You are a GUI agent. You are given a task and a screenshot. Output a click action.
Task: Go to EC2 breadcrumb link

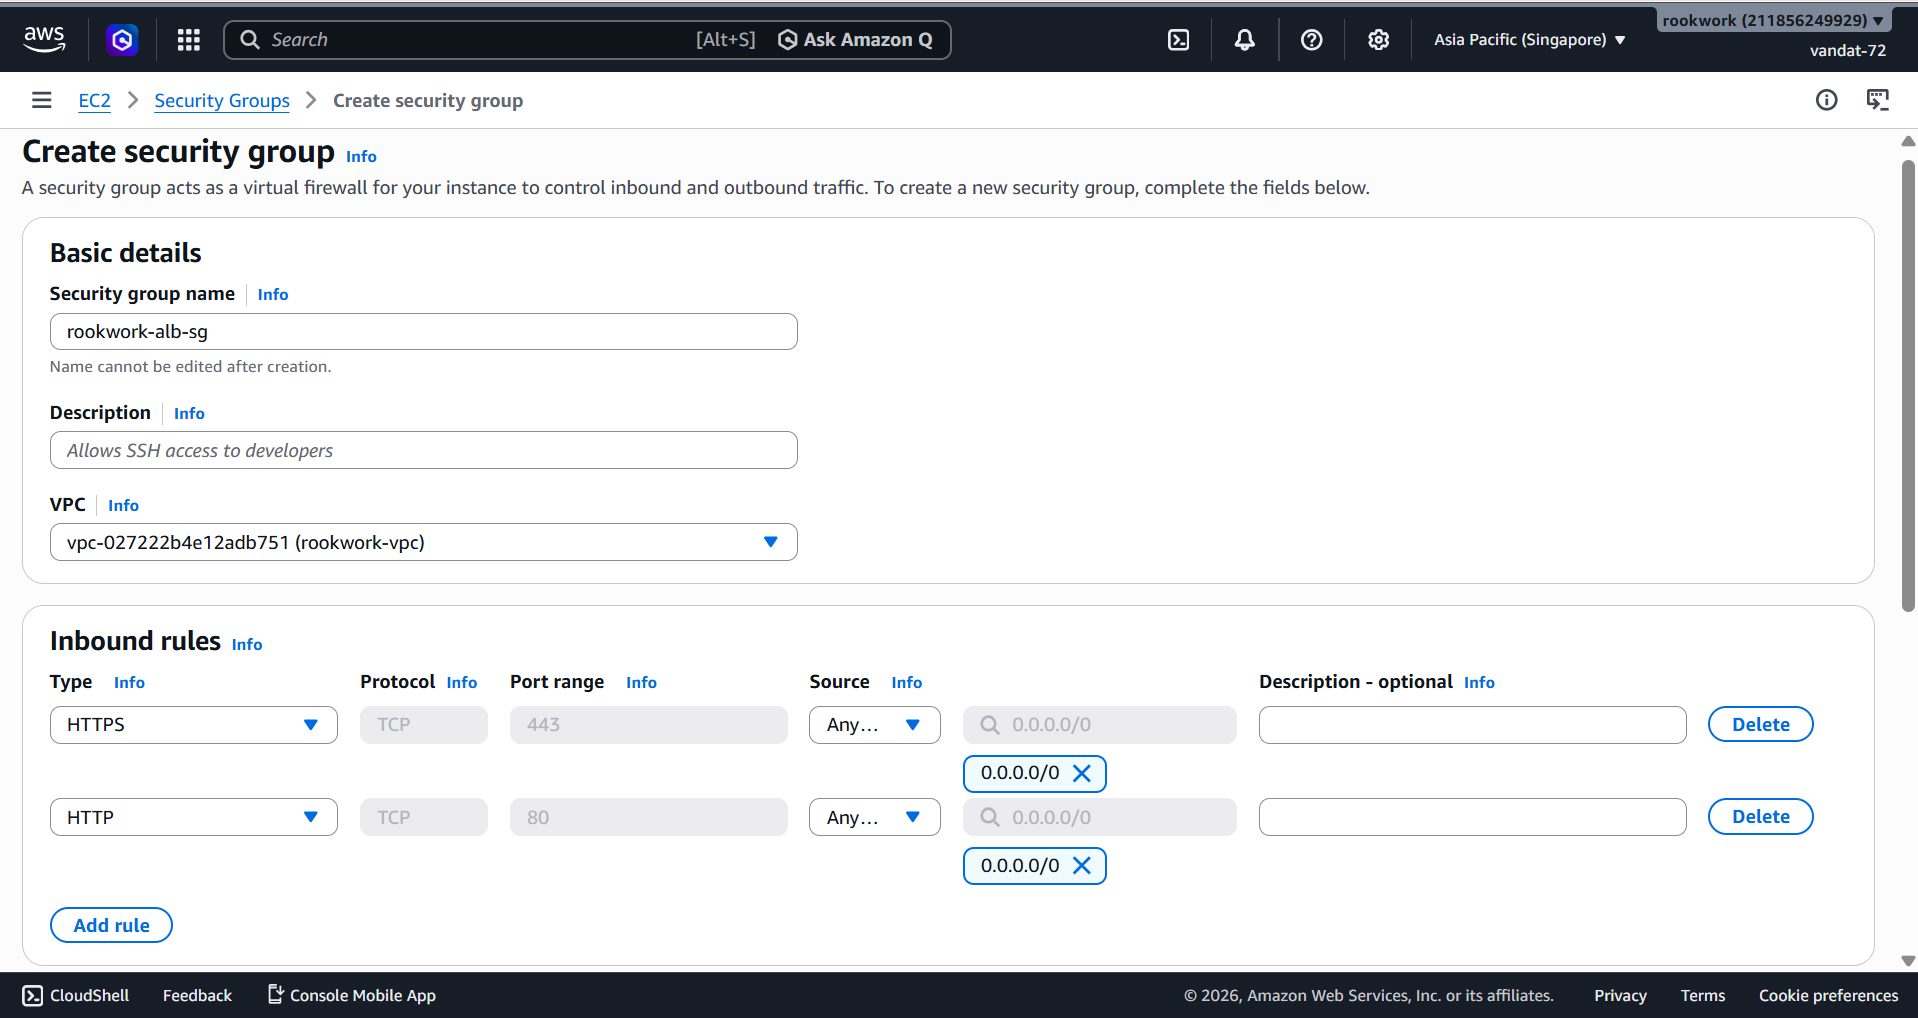pyautogui.click(x=95, y=101)
